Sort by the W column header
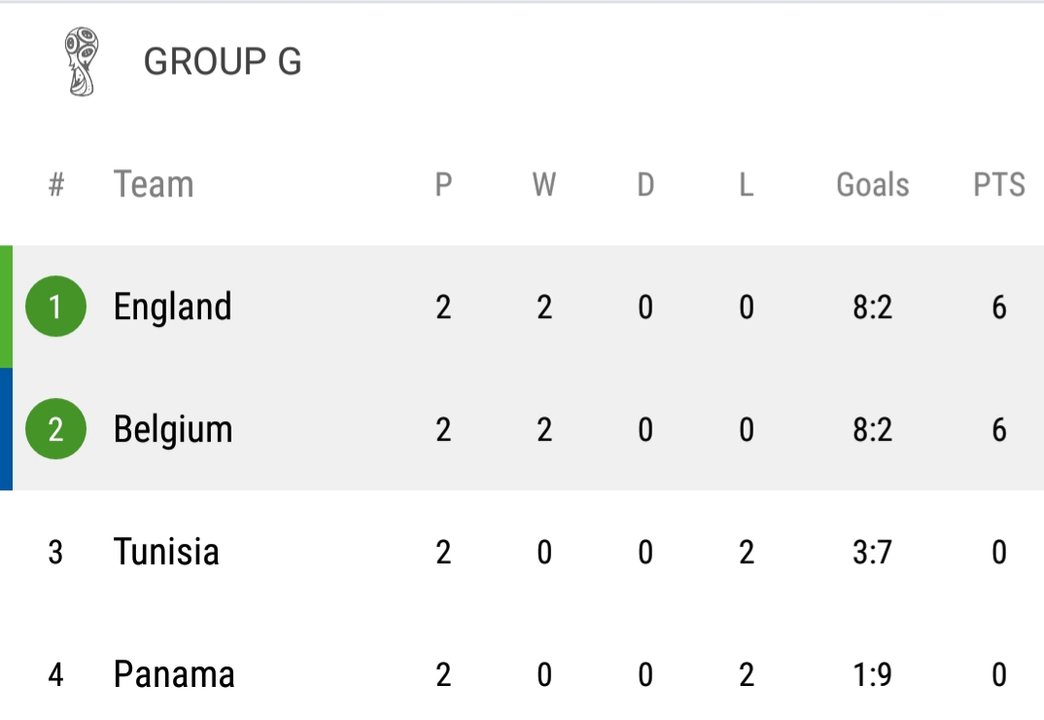 coord(544,184)
